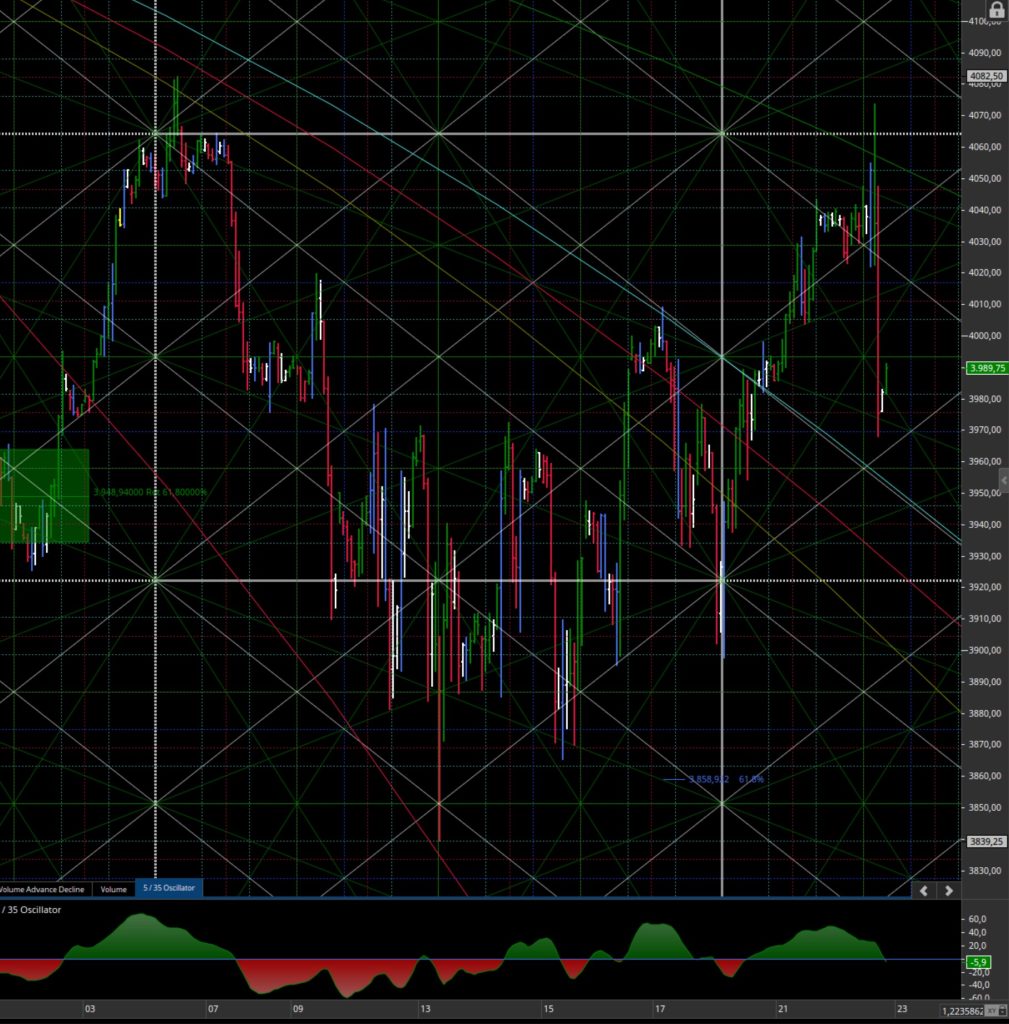This screenshot has height=1024, width=1009.
Task: Click the left arrow chart navigation button
Action: point(924,890)
